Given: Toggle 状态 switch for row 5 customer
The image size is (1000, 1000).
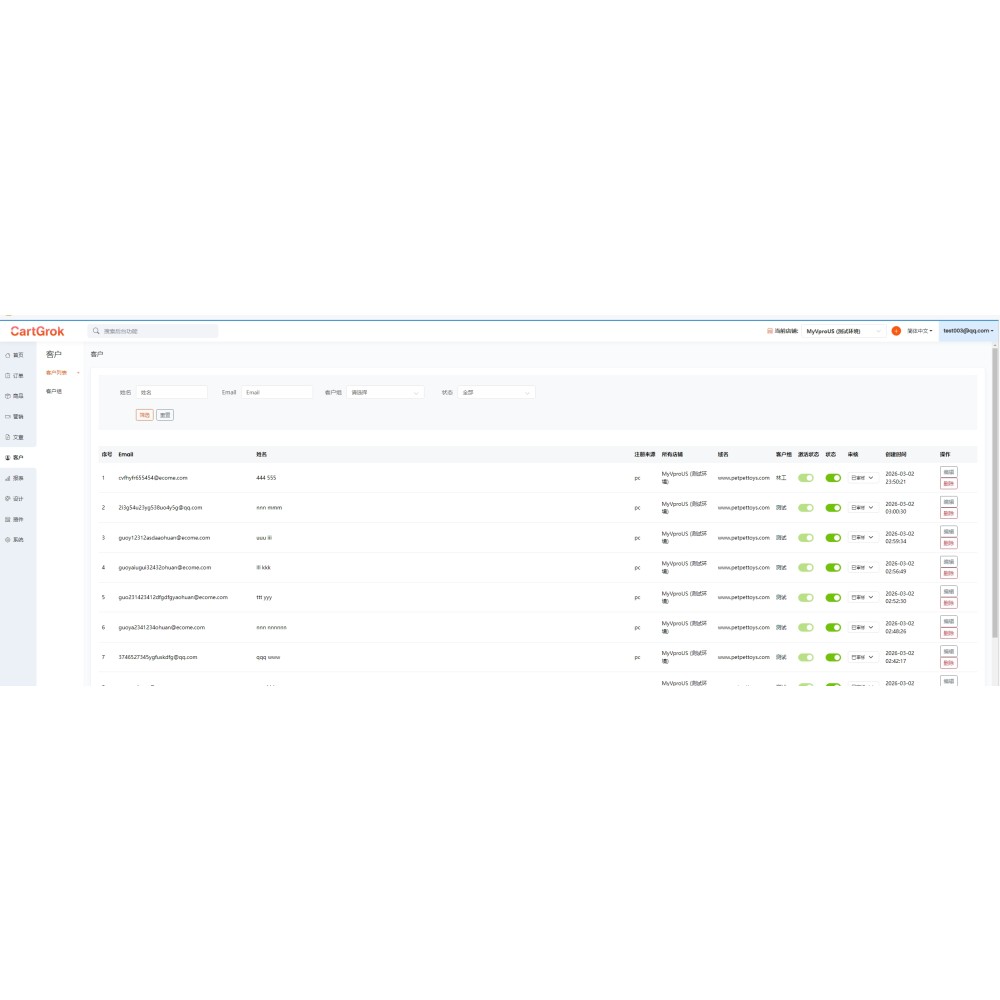Looking at the screenshot, I should [x=833, y=598].
